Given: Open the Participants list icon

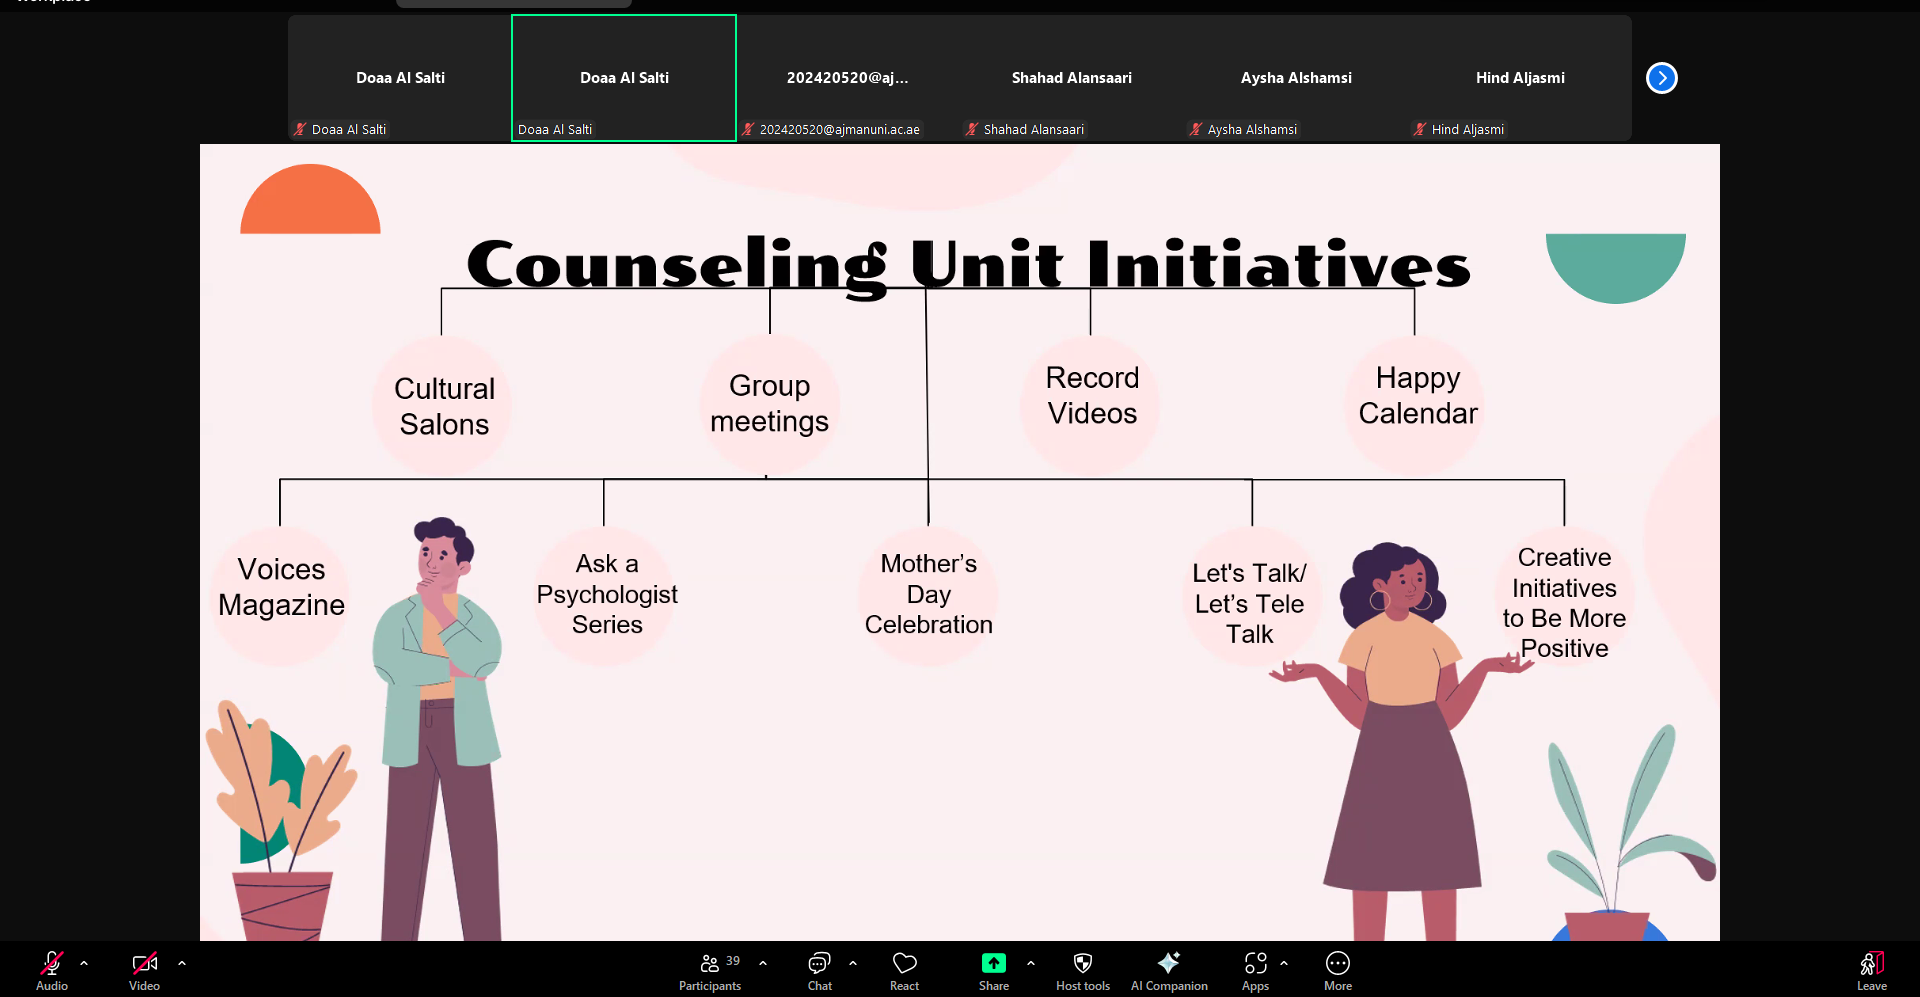Looking at the screenshot, I should (x=710, y=964).
